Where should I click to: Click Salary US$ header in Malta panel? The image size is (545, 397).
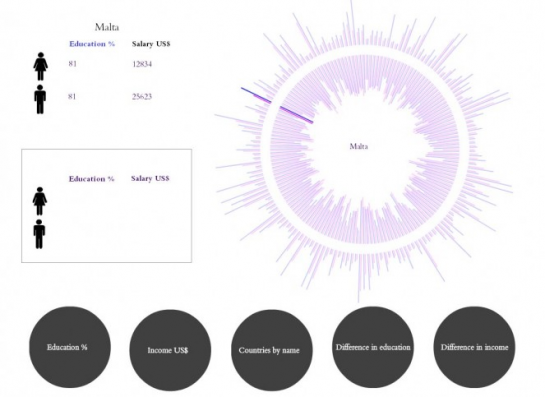click(151, 44)
